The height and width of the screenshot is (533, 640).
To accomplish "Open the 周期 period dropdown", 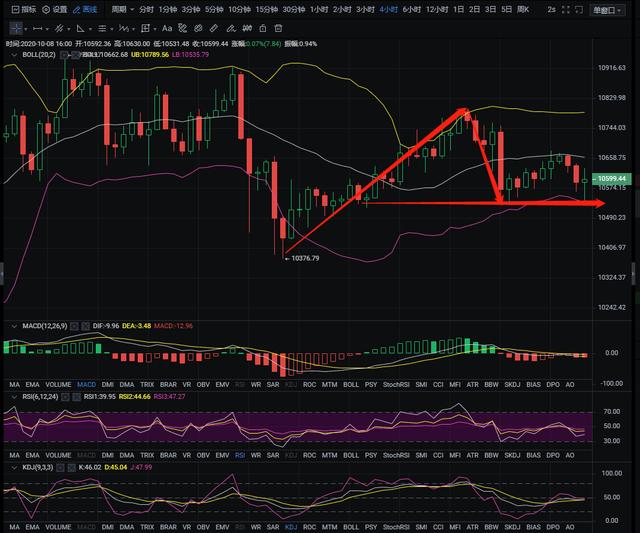I will coord(123,9).
